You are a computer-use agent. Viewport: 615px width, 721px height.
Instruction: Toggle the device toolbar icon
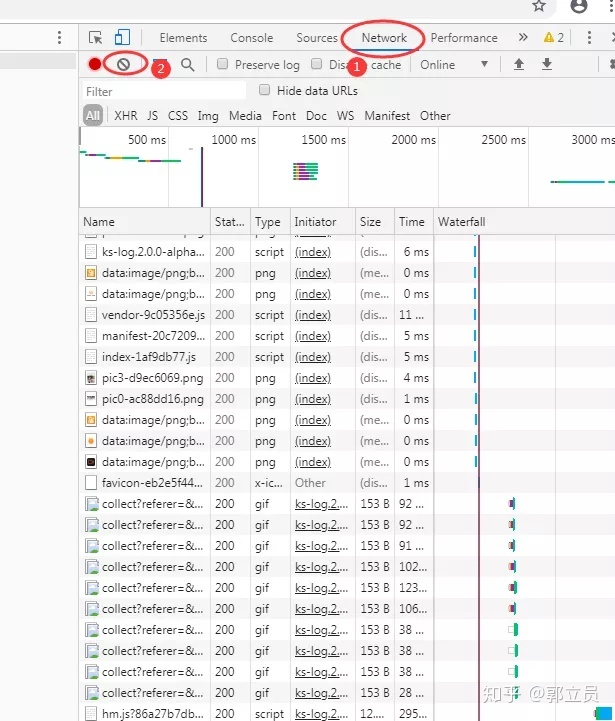pos(122,37)
